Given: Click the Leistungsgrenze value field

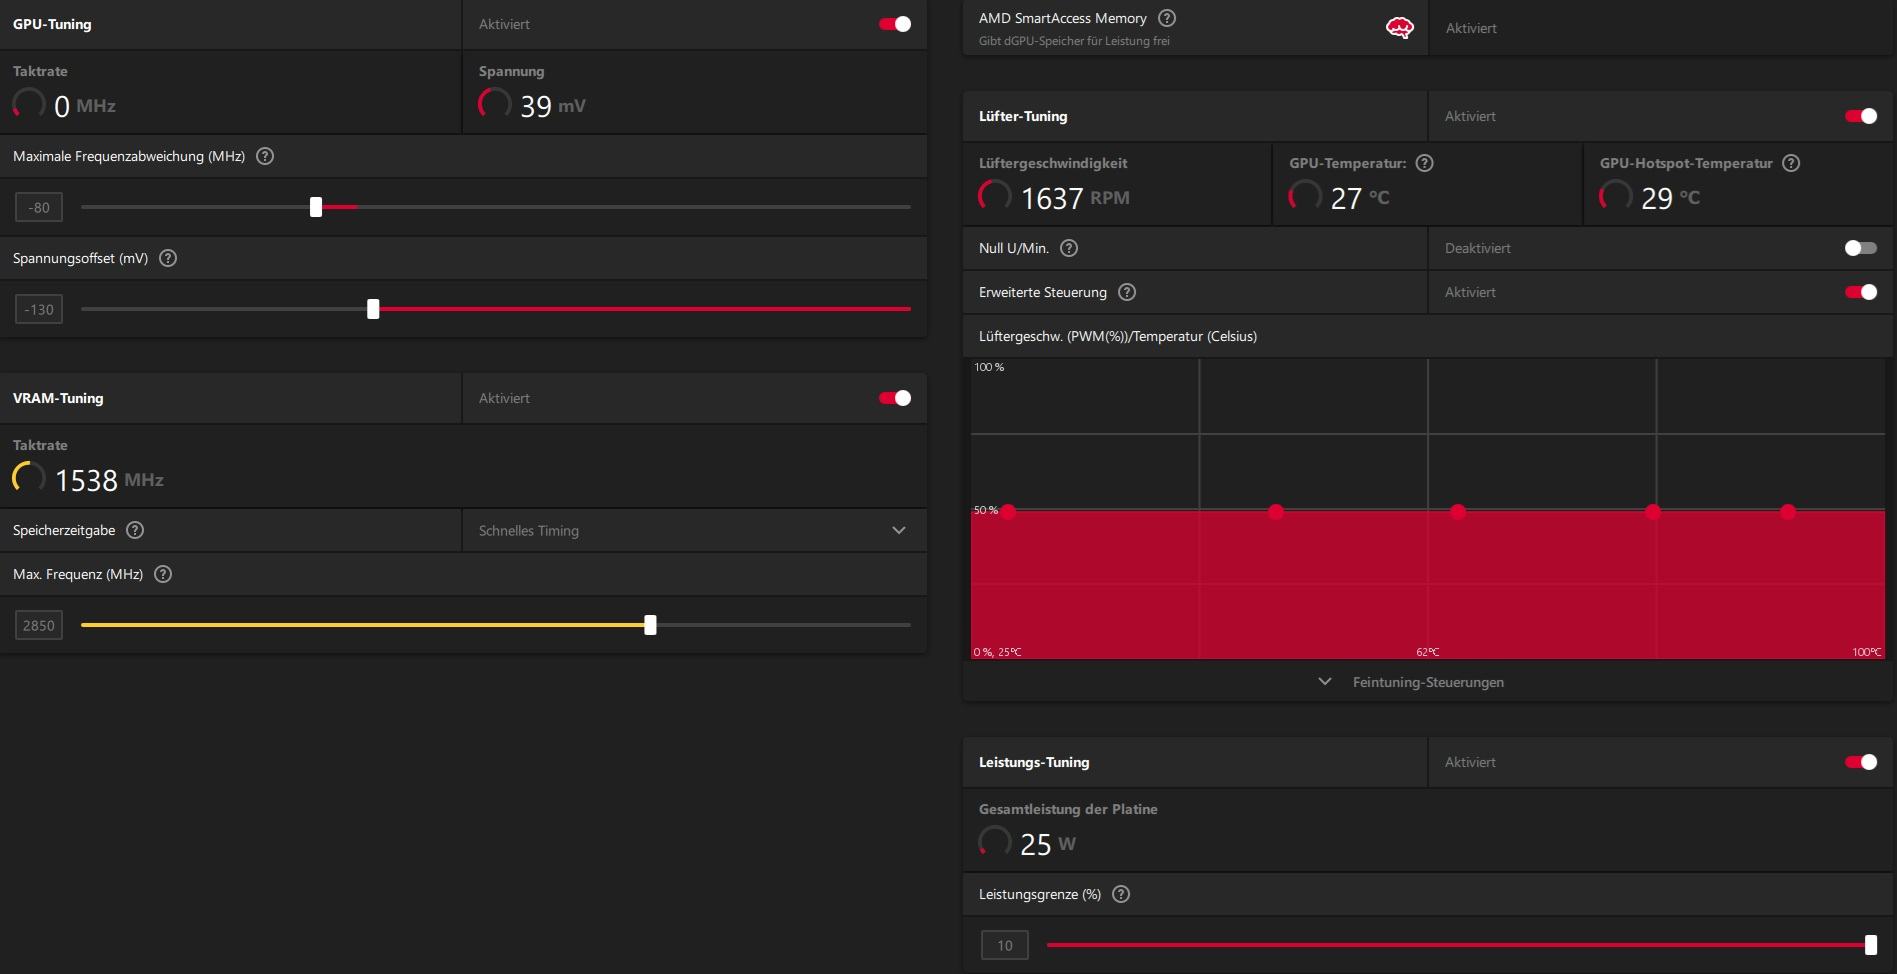Looking at the screenshot, I should (1005, 945).
